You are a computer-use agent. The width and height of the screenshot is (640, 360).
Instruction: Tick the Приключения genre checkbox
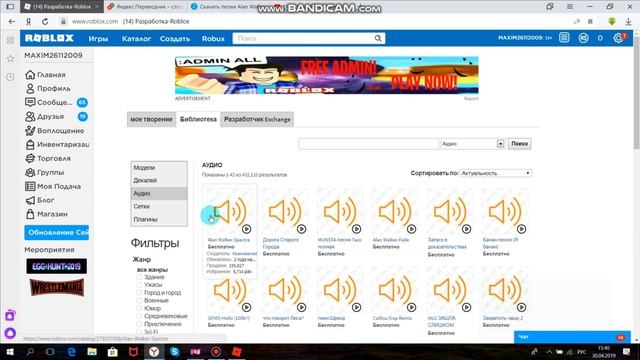tap(139, 324)
